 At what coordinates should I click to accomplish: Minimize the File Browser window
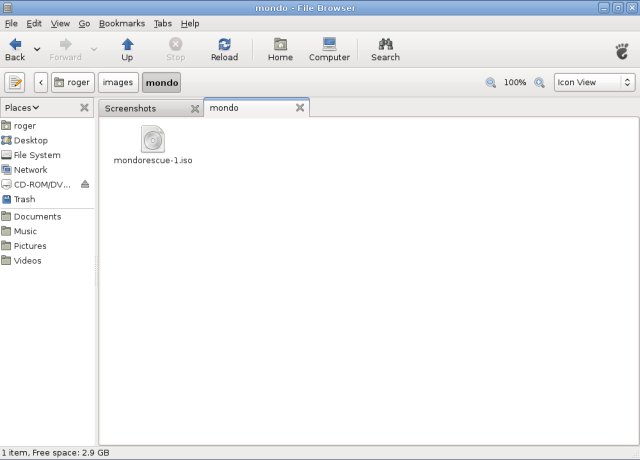point(604,8)
